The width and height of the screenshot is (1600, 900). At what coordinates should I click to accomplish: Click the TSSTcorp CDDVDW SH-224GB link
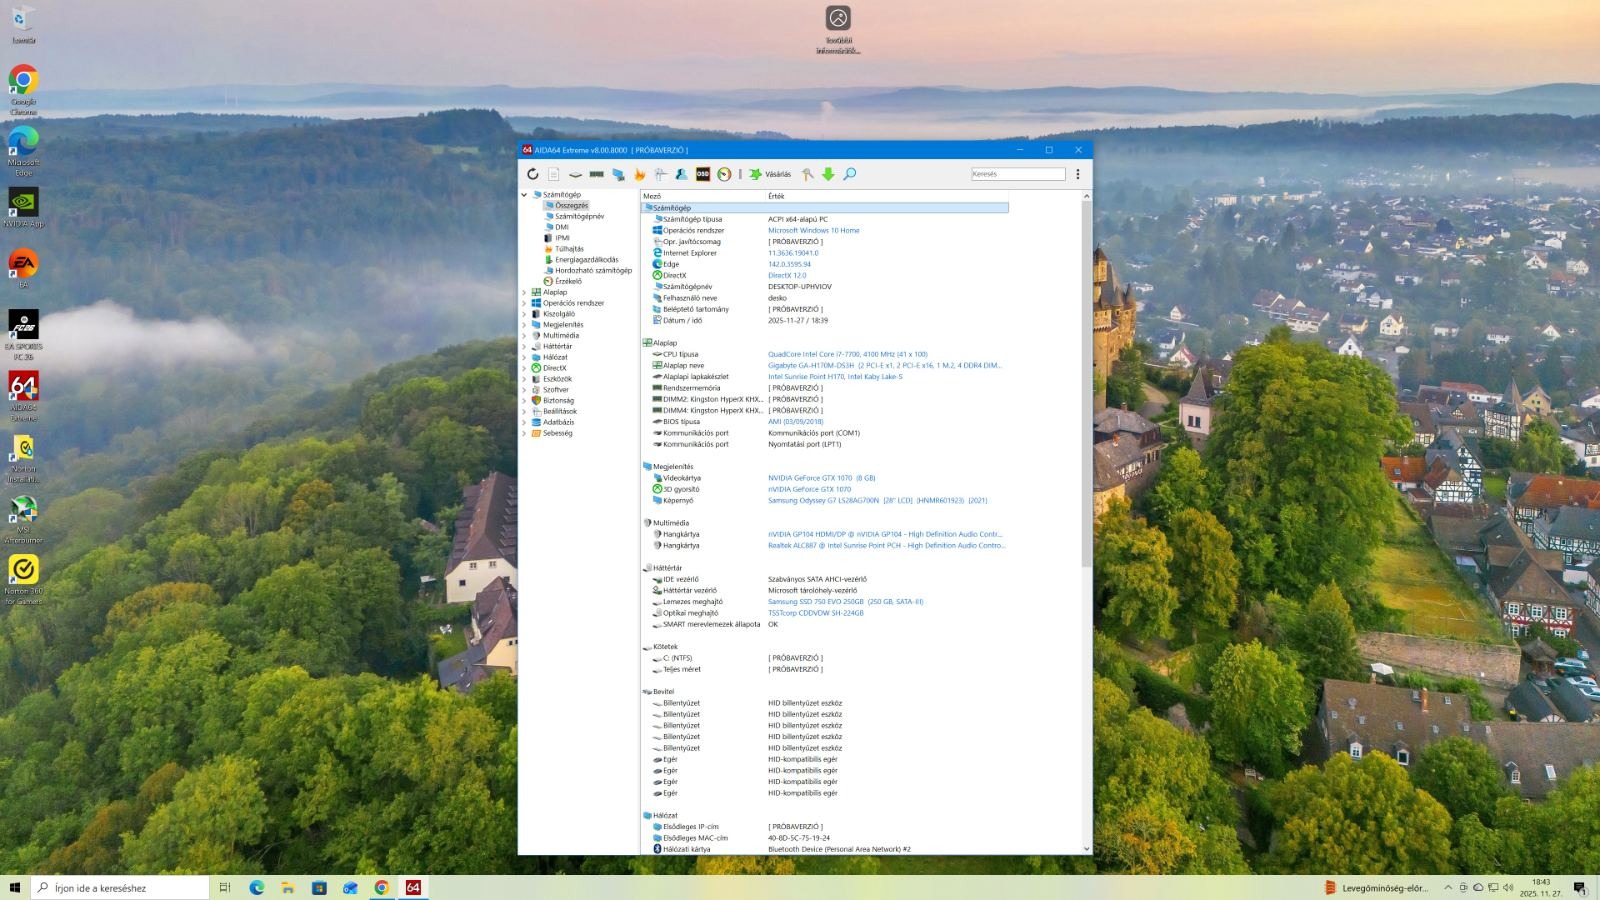[x=816, y=613]
